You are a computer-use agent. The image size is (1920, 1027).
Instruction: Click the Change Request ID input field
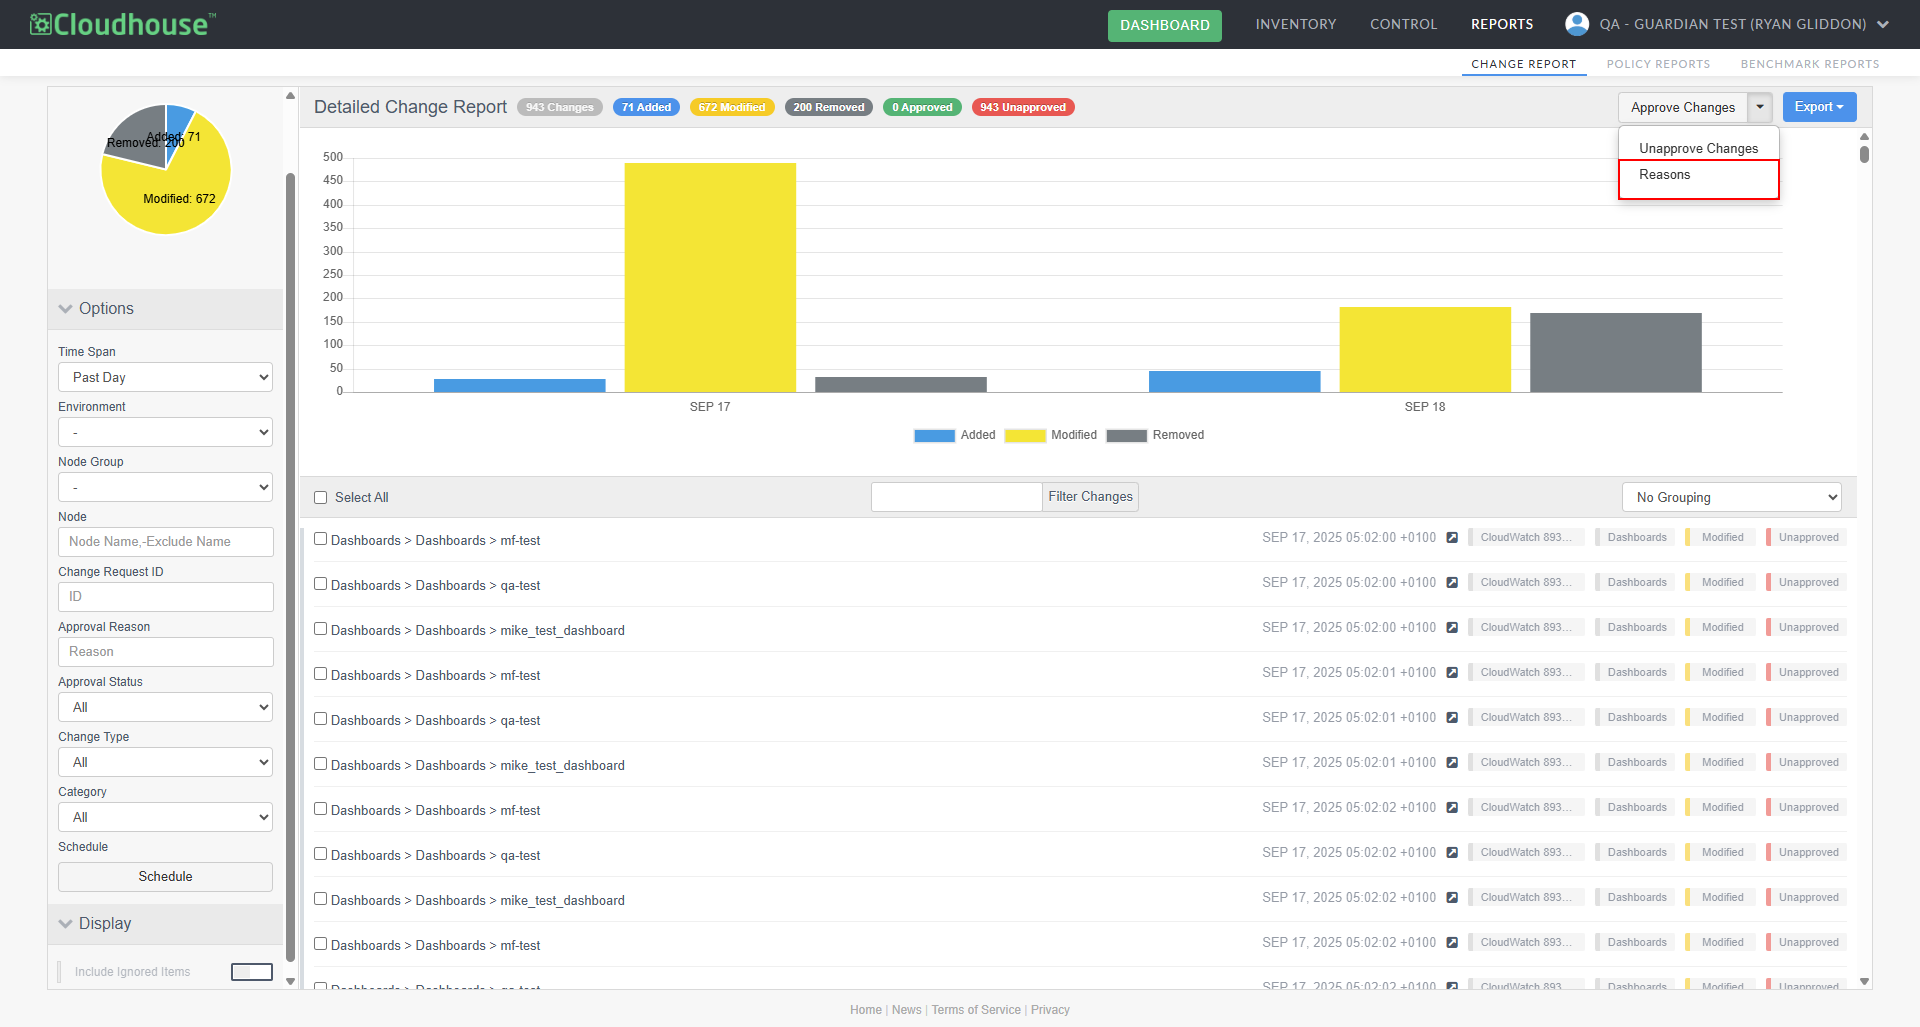165,597
